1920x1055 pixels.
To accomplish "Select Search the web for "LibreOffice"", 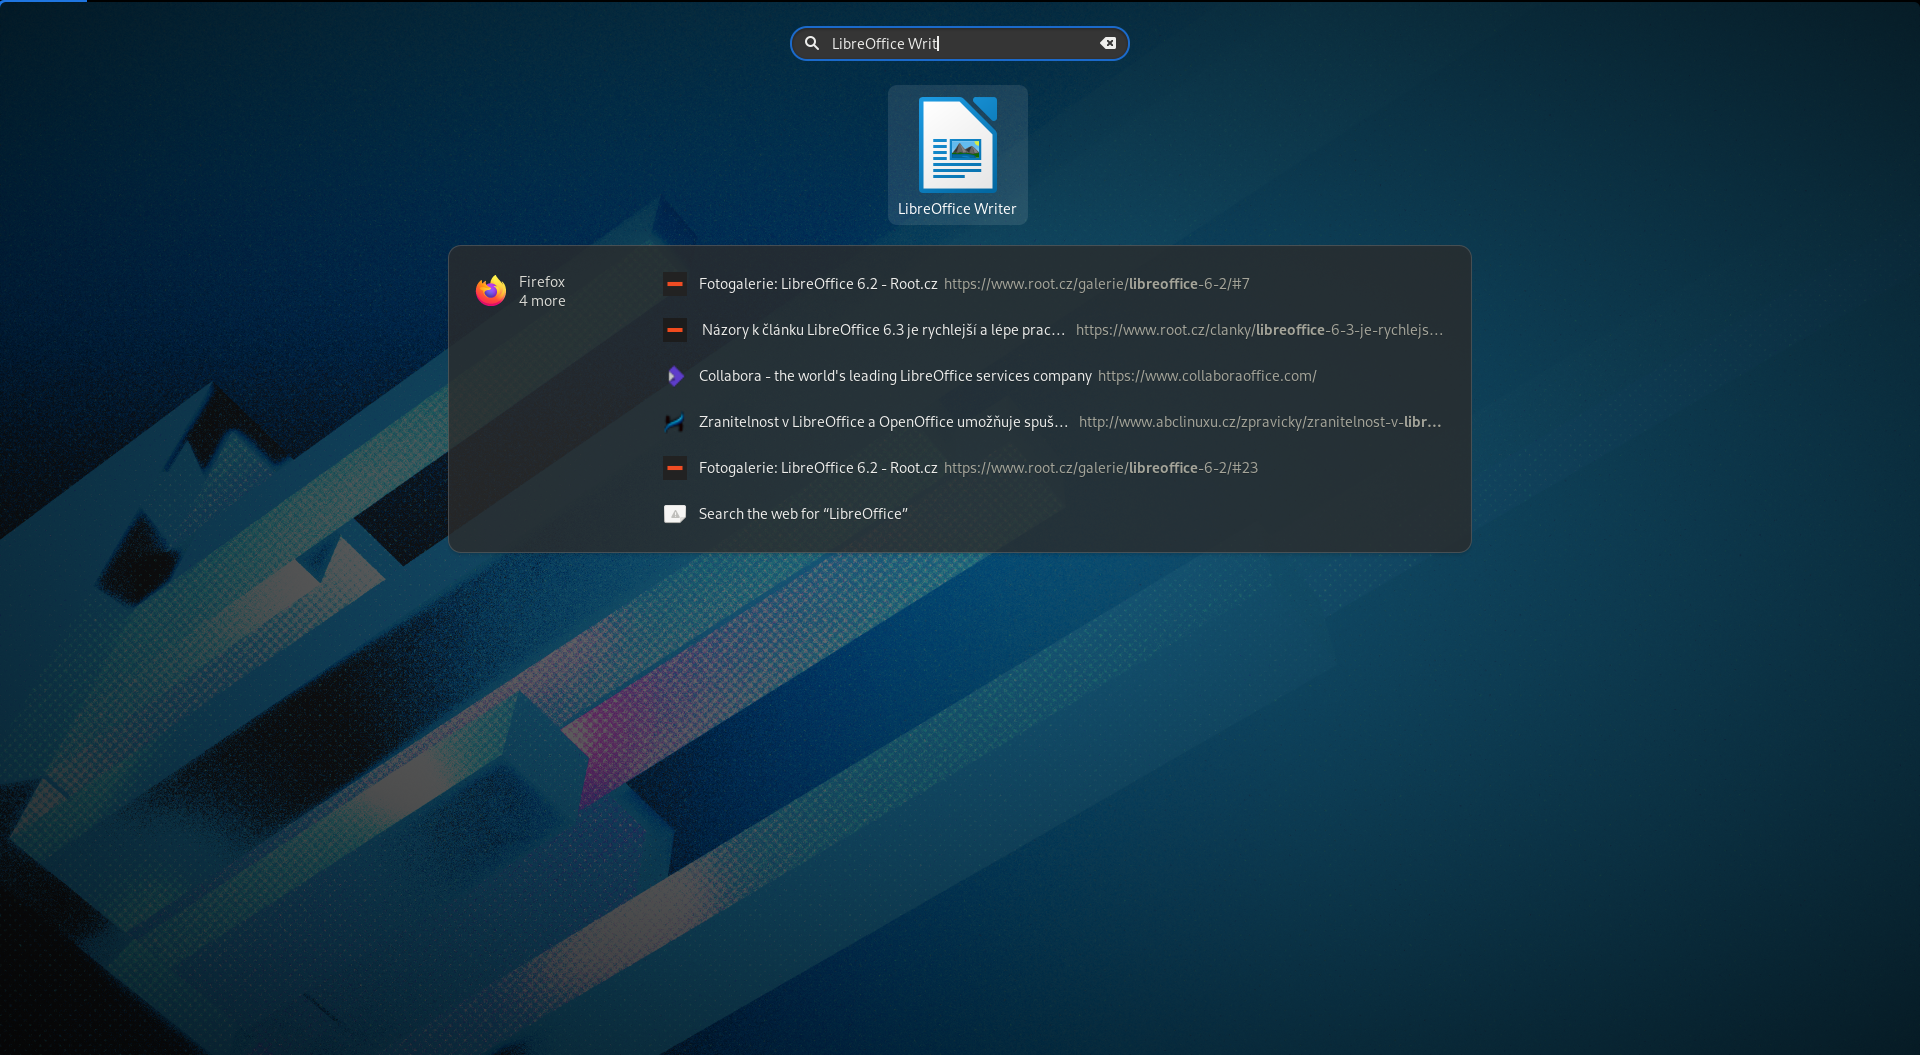I will click(x=803, y=514).
